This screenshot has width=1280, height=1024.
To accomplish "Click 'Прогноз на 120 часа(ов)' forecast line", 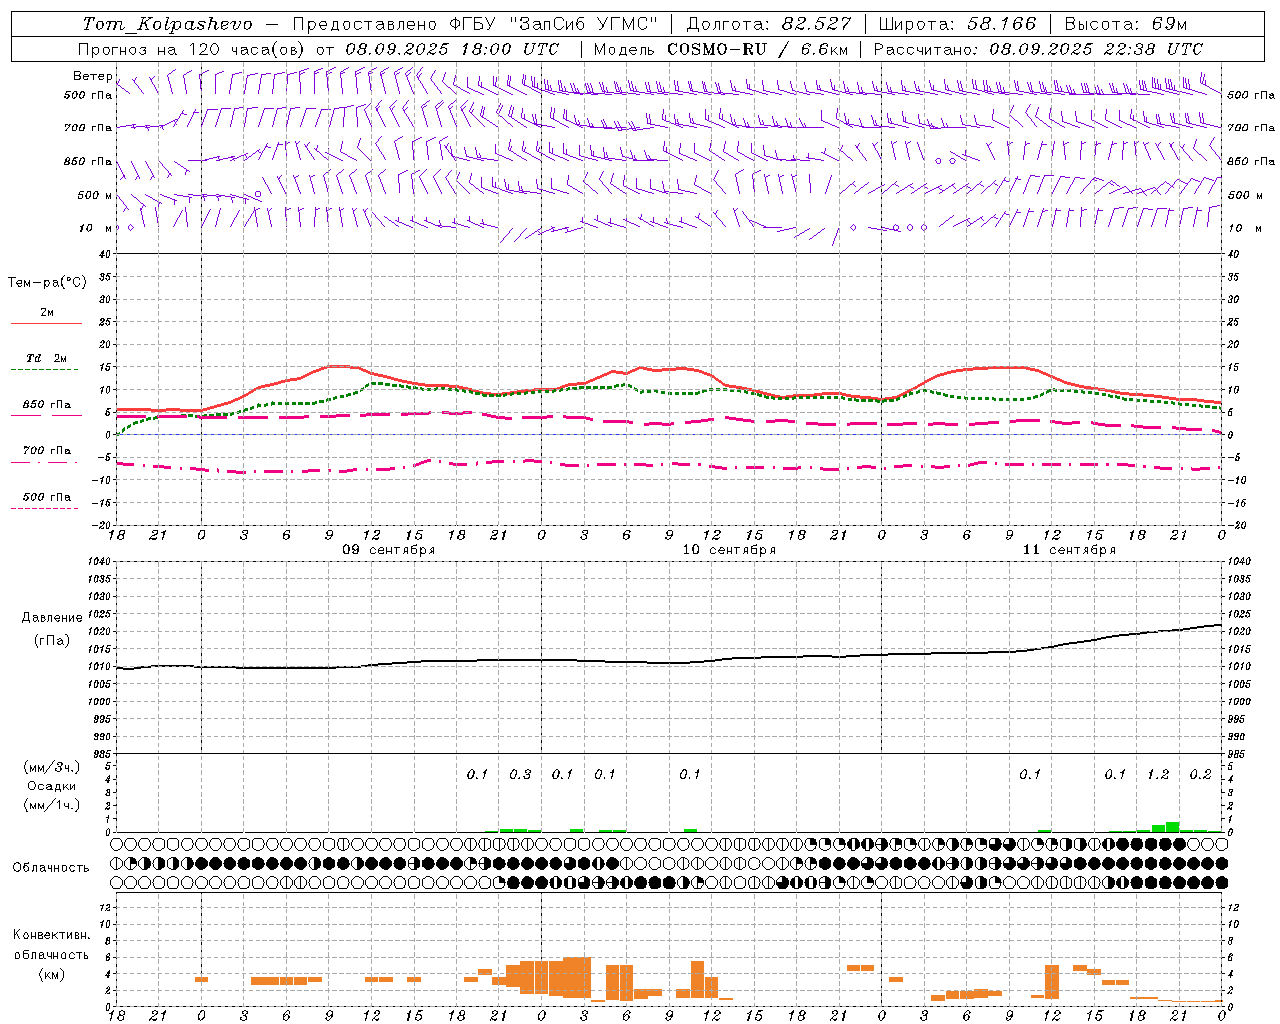I will tap(192, 49).
